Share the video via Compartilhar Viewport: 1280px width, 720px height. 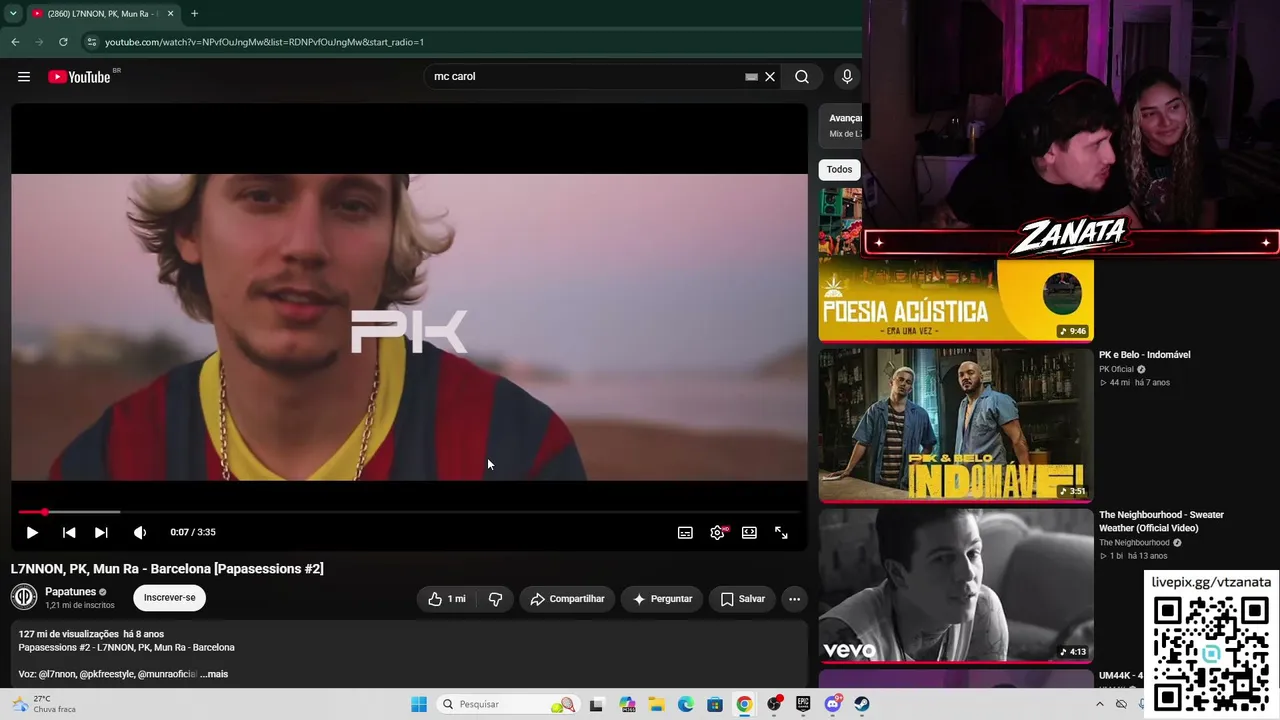click(x=567, y=599)
